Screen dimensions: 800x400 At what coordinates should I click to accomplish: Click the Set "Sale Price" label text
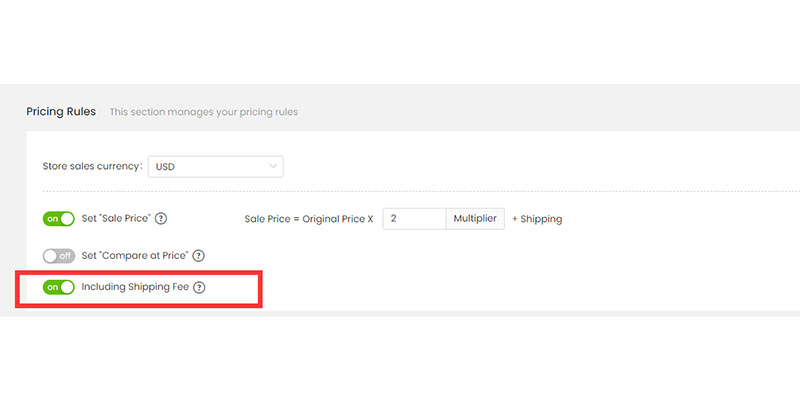(x=115, y=219)
